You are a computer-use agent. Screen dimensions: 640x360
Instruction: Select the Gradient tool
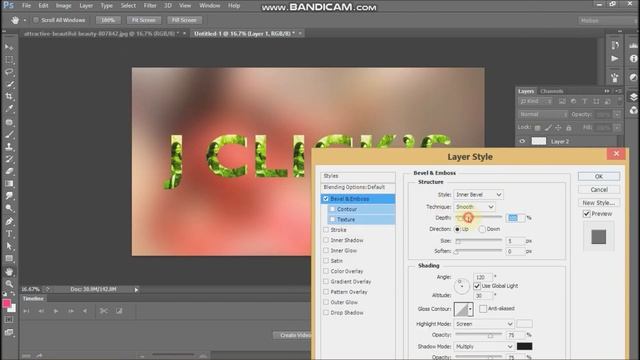pyautogui.click(x=9, y=184)
